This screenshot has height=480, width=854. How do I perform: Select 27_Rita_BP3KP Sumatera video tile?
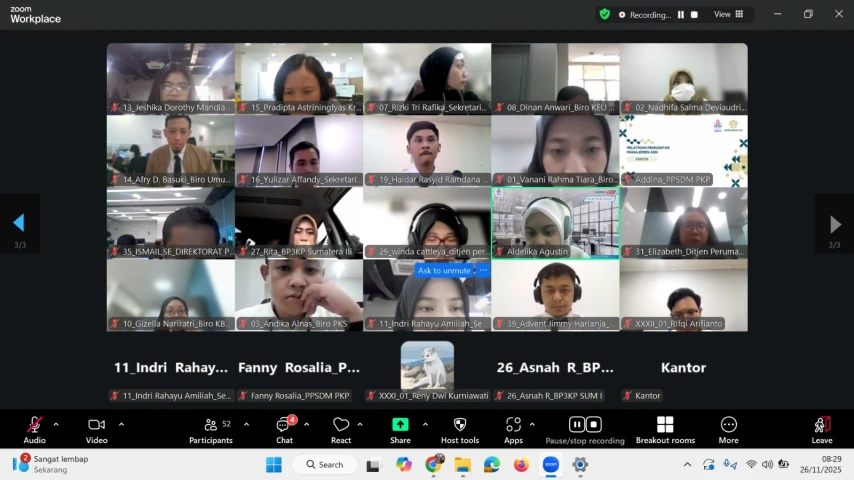pos(299,223)
